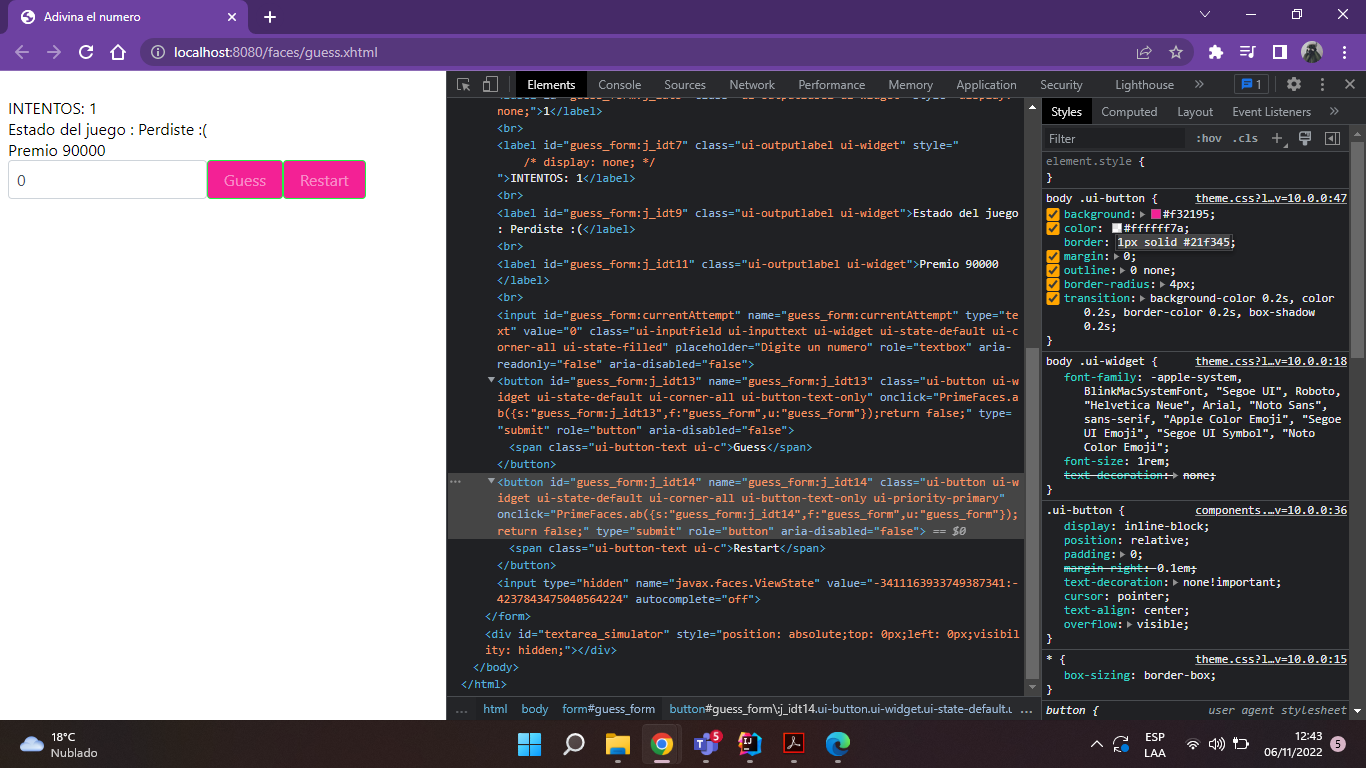Add a new style rule with the plus icon
1366x768 pixels.
[x=1276, y=138]
